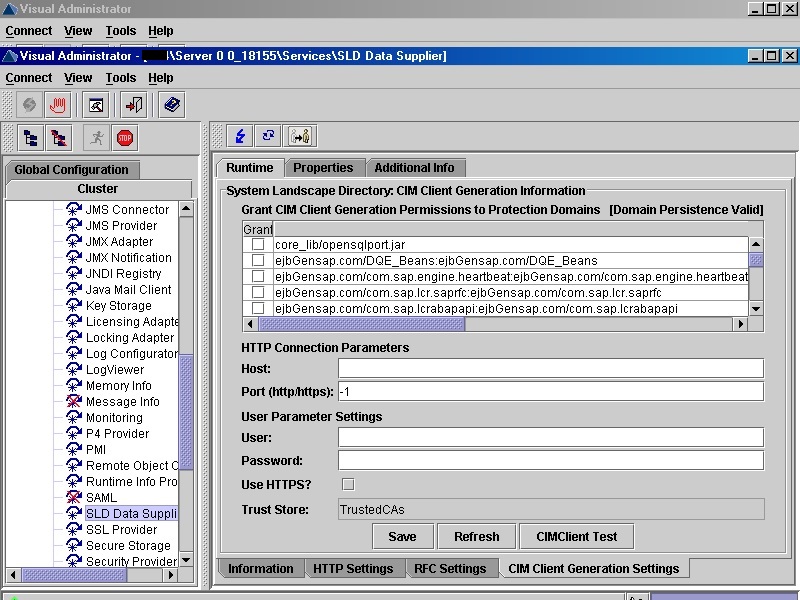Click into the User input field

[551, 437]
